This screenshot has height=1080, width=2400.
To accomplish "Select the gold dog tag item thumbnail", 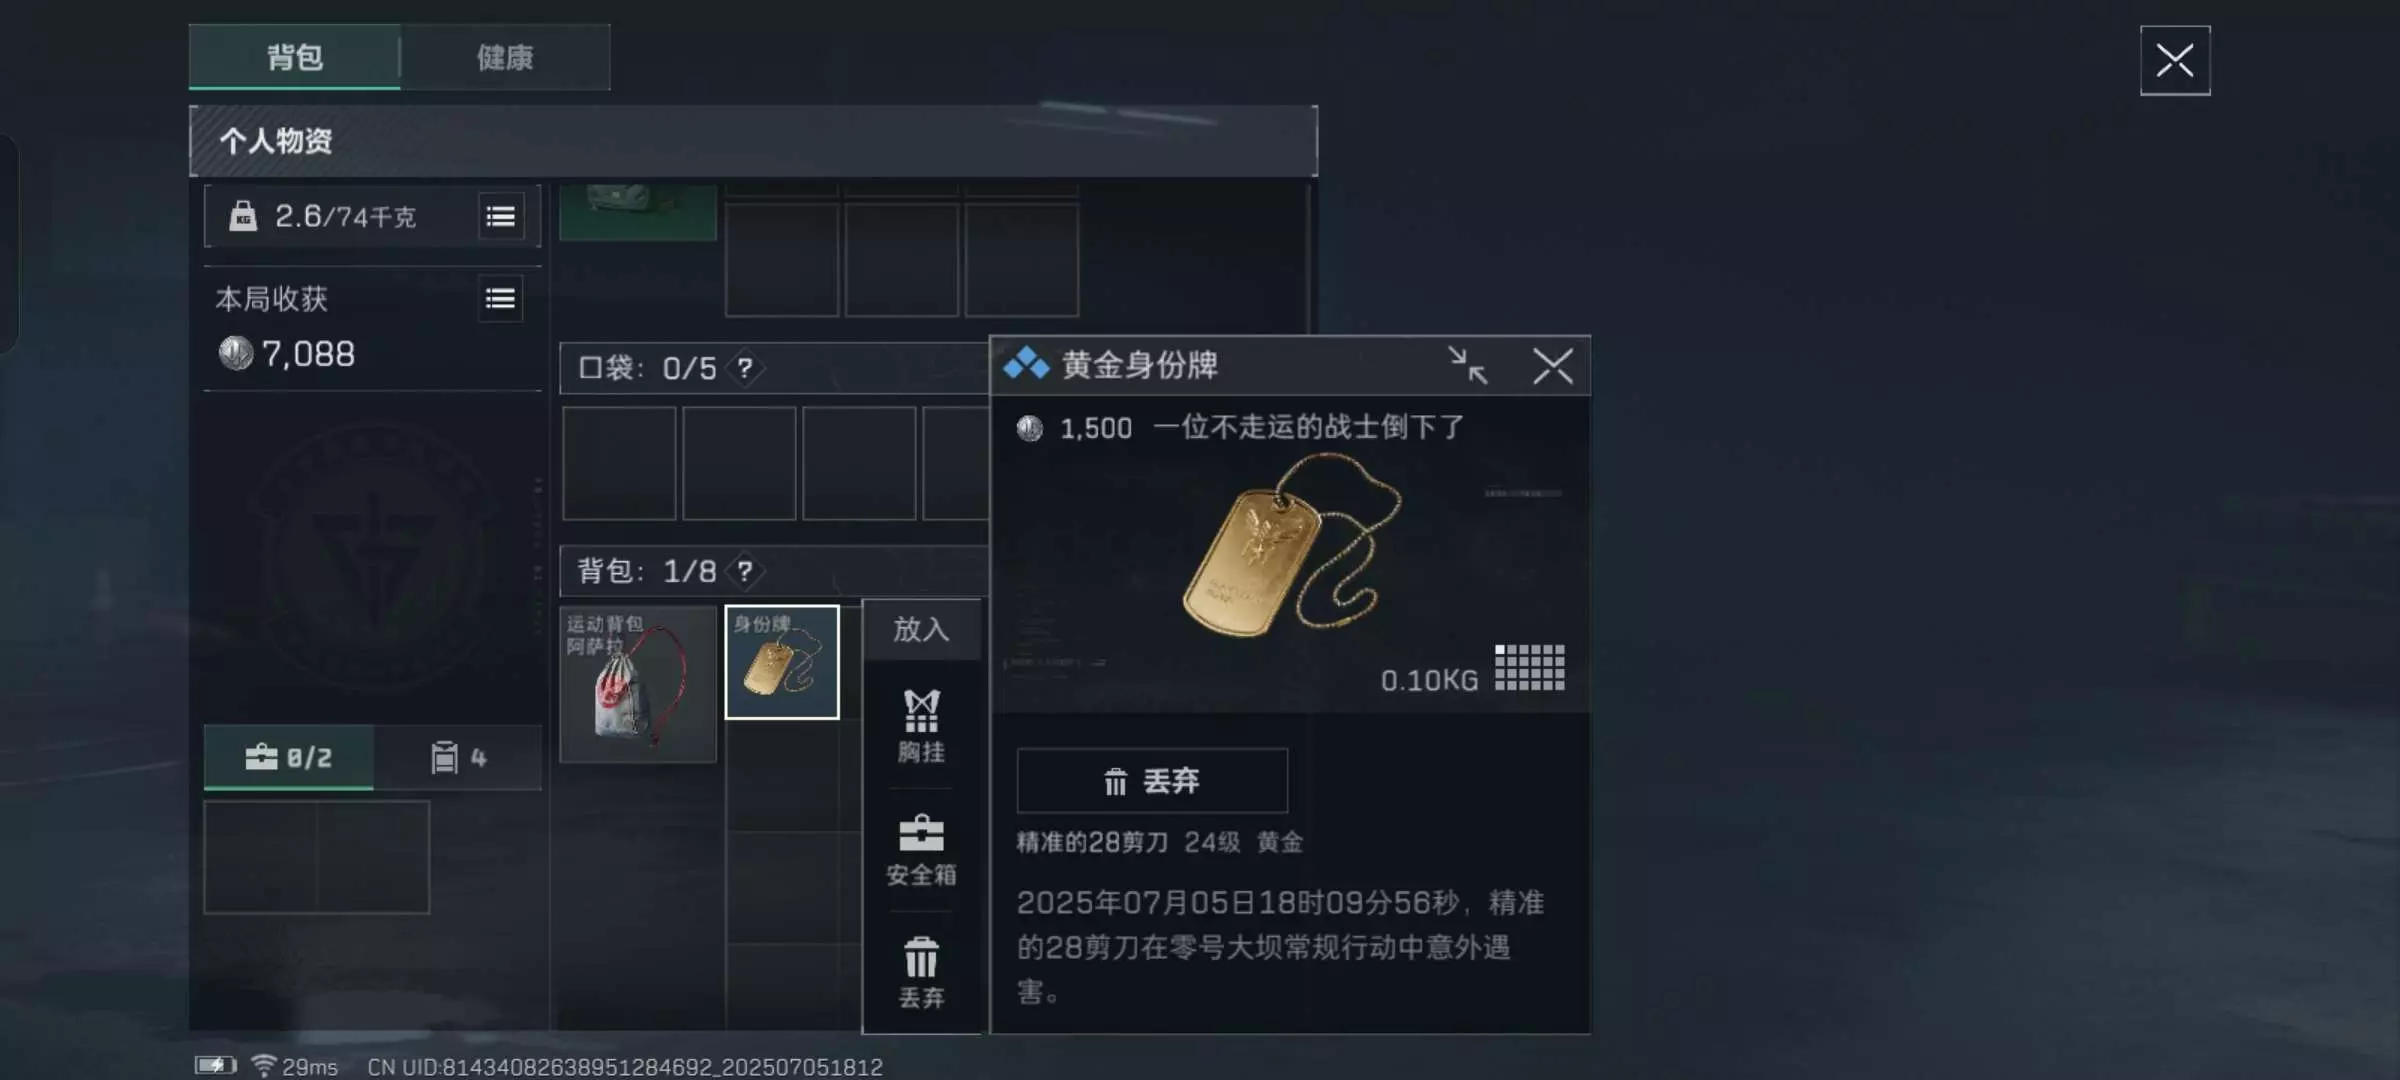I will [x=782, y=662].
